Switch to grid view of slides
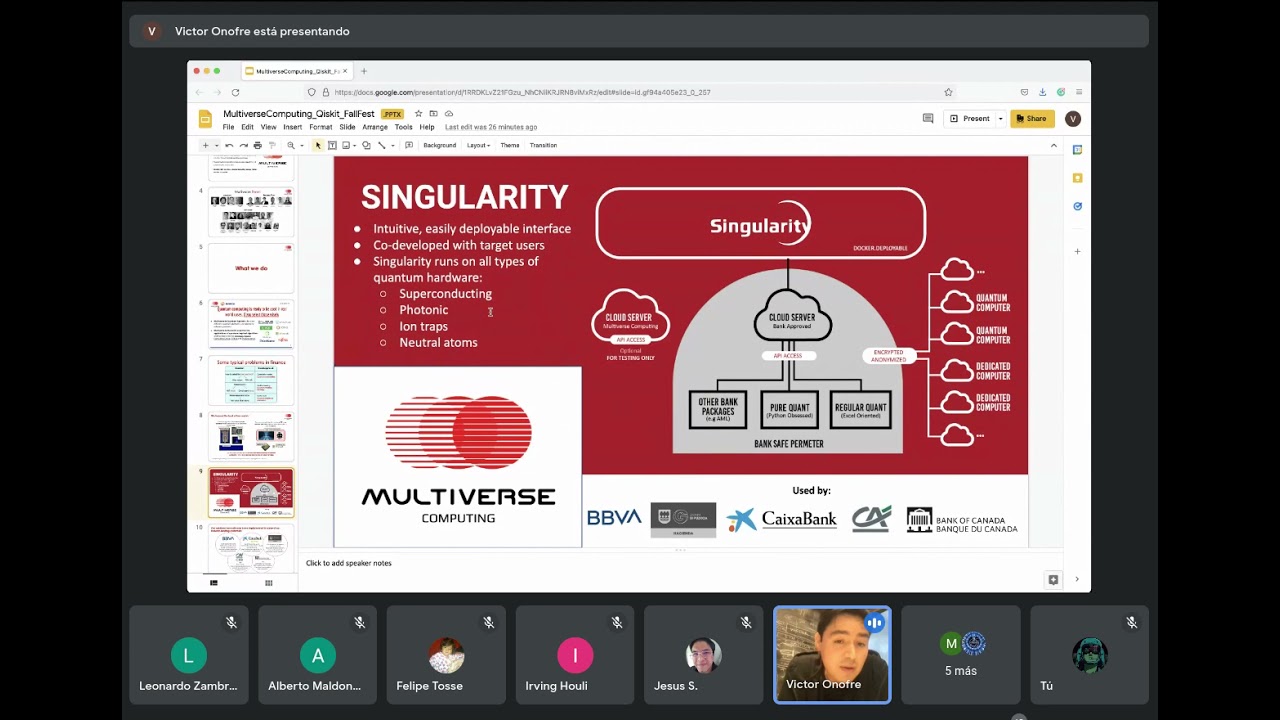This screenshot has height=720, width=1280. tap(268, 583)
